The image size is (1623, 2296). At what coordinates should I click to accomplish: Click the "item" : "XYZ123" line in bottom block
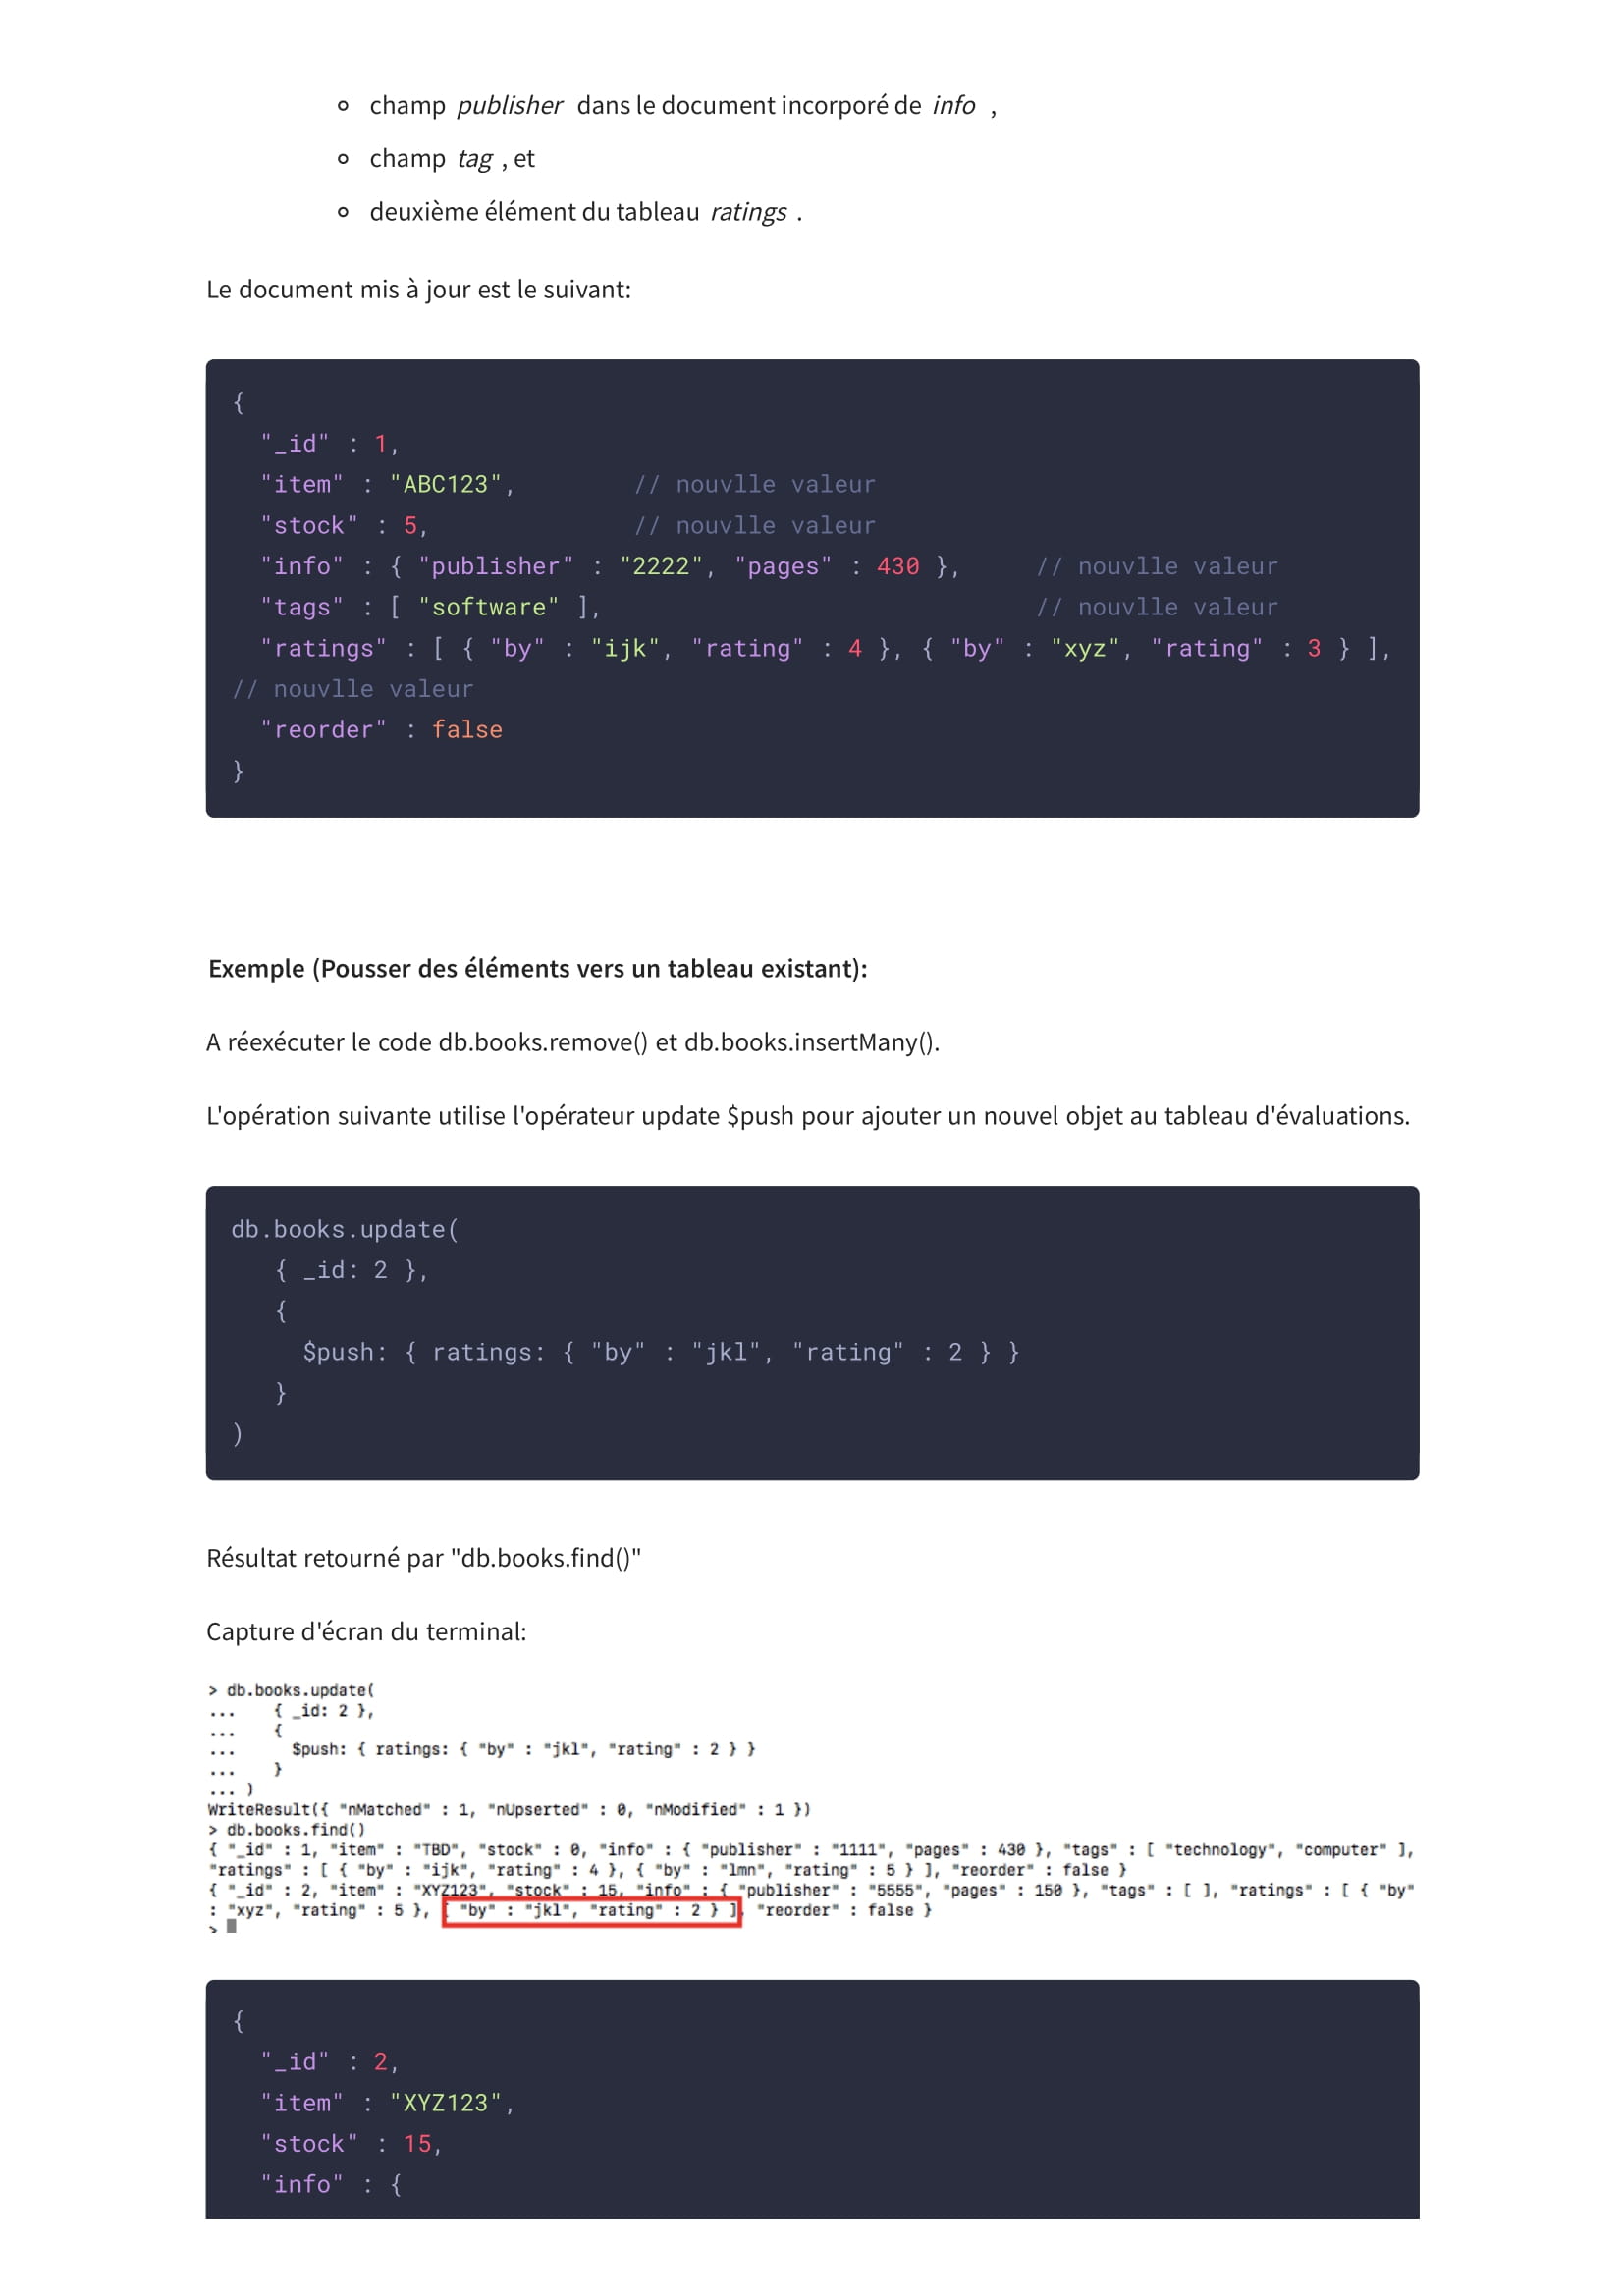[387, 2102]
